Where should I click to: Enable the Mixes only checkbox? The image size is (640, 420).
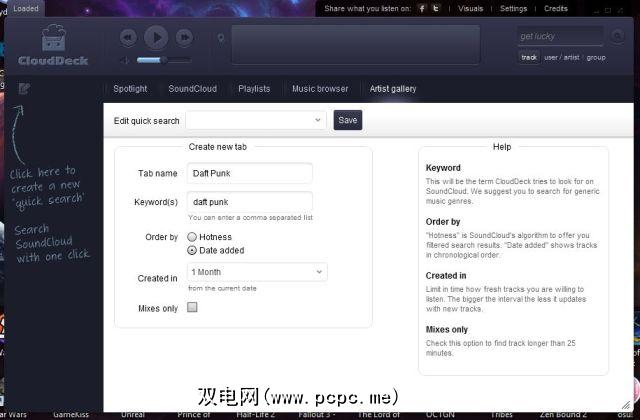pos(192,307)
